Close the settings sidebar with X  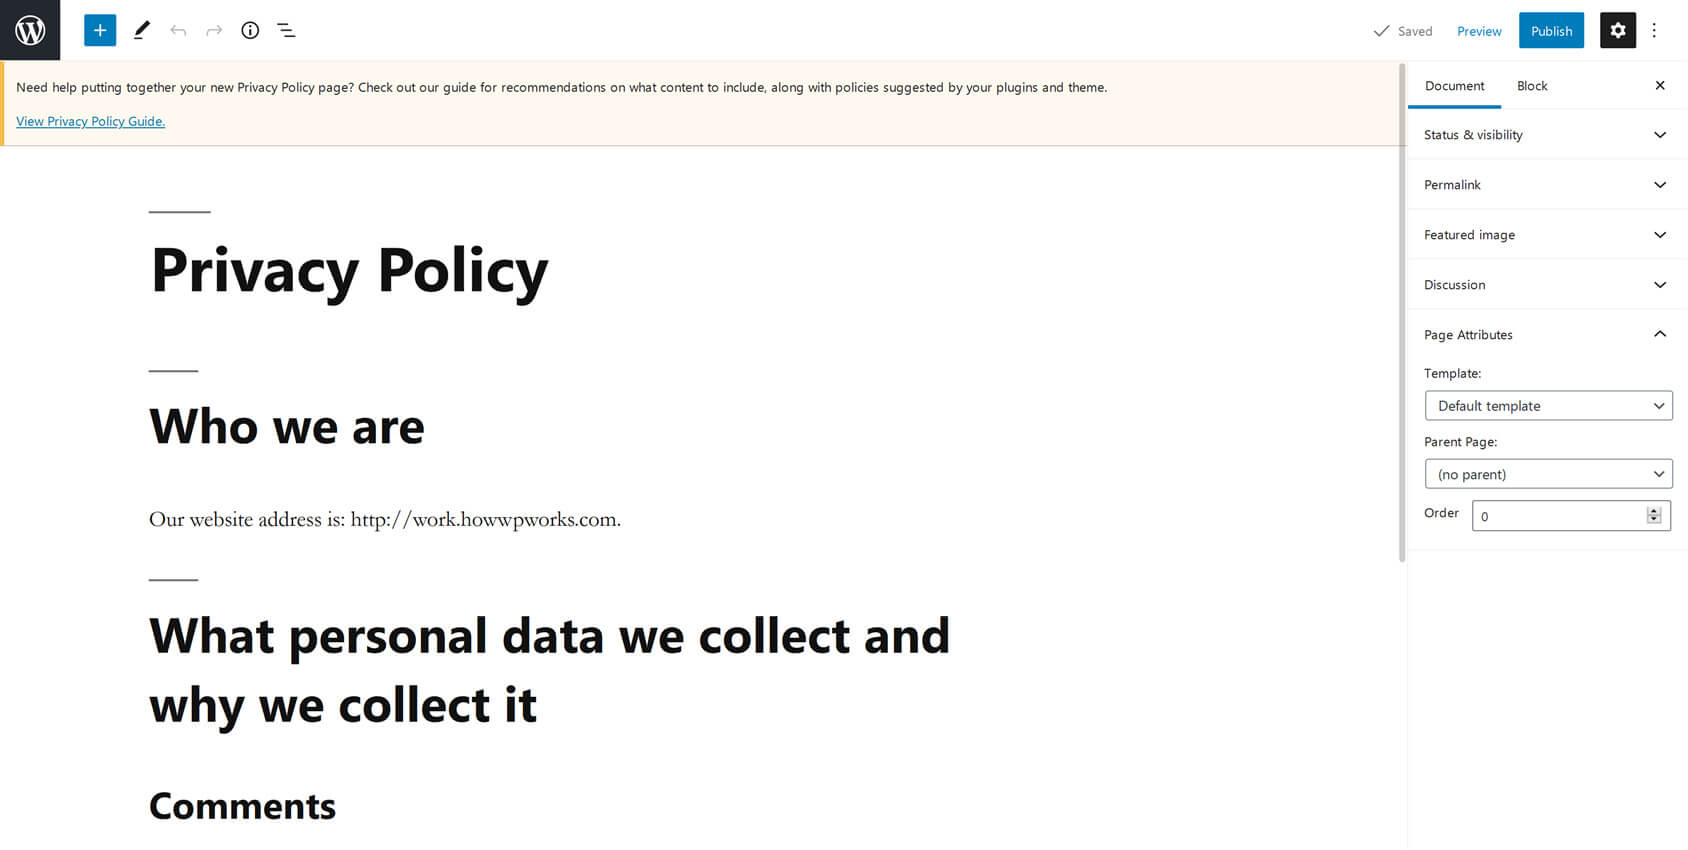pyautogui.click(x=1660, y=85)
